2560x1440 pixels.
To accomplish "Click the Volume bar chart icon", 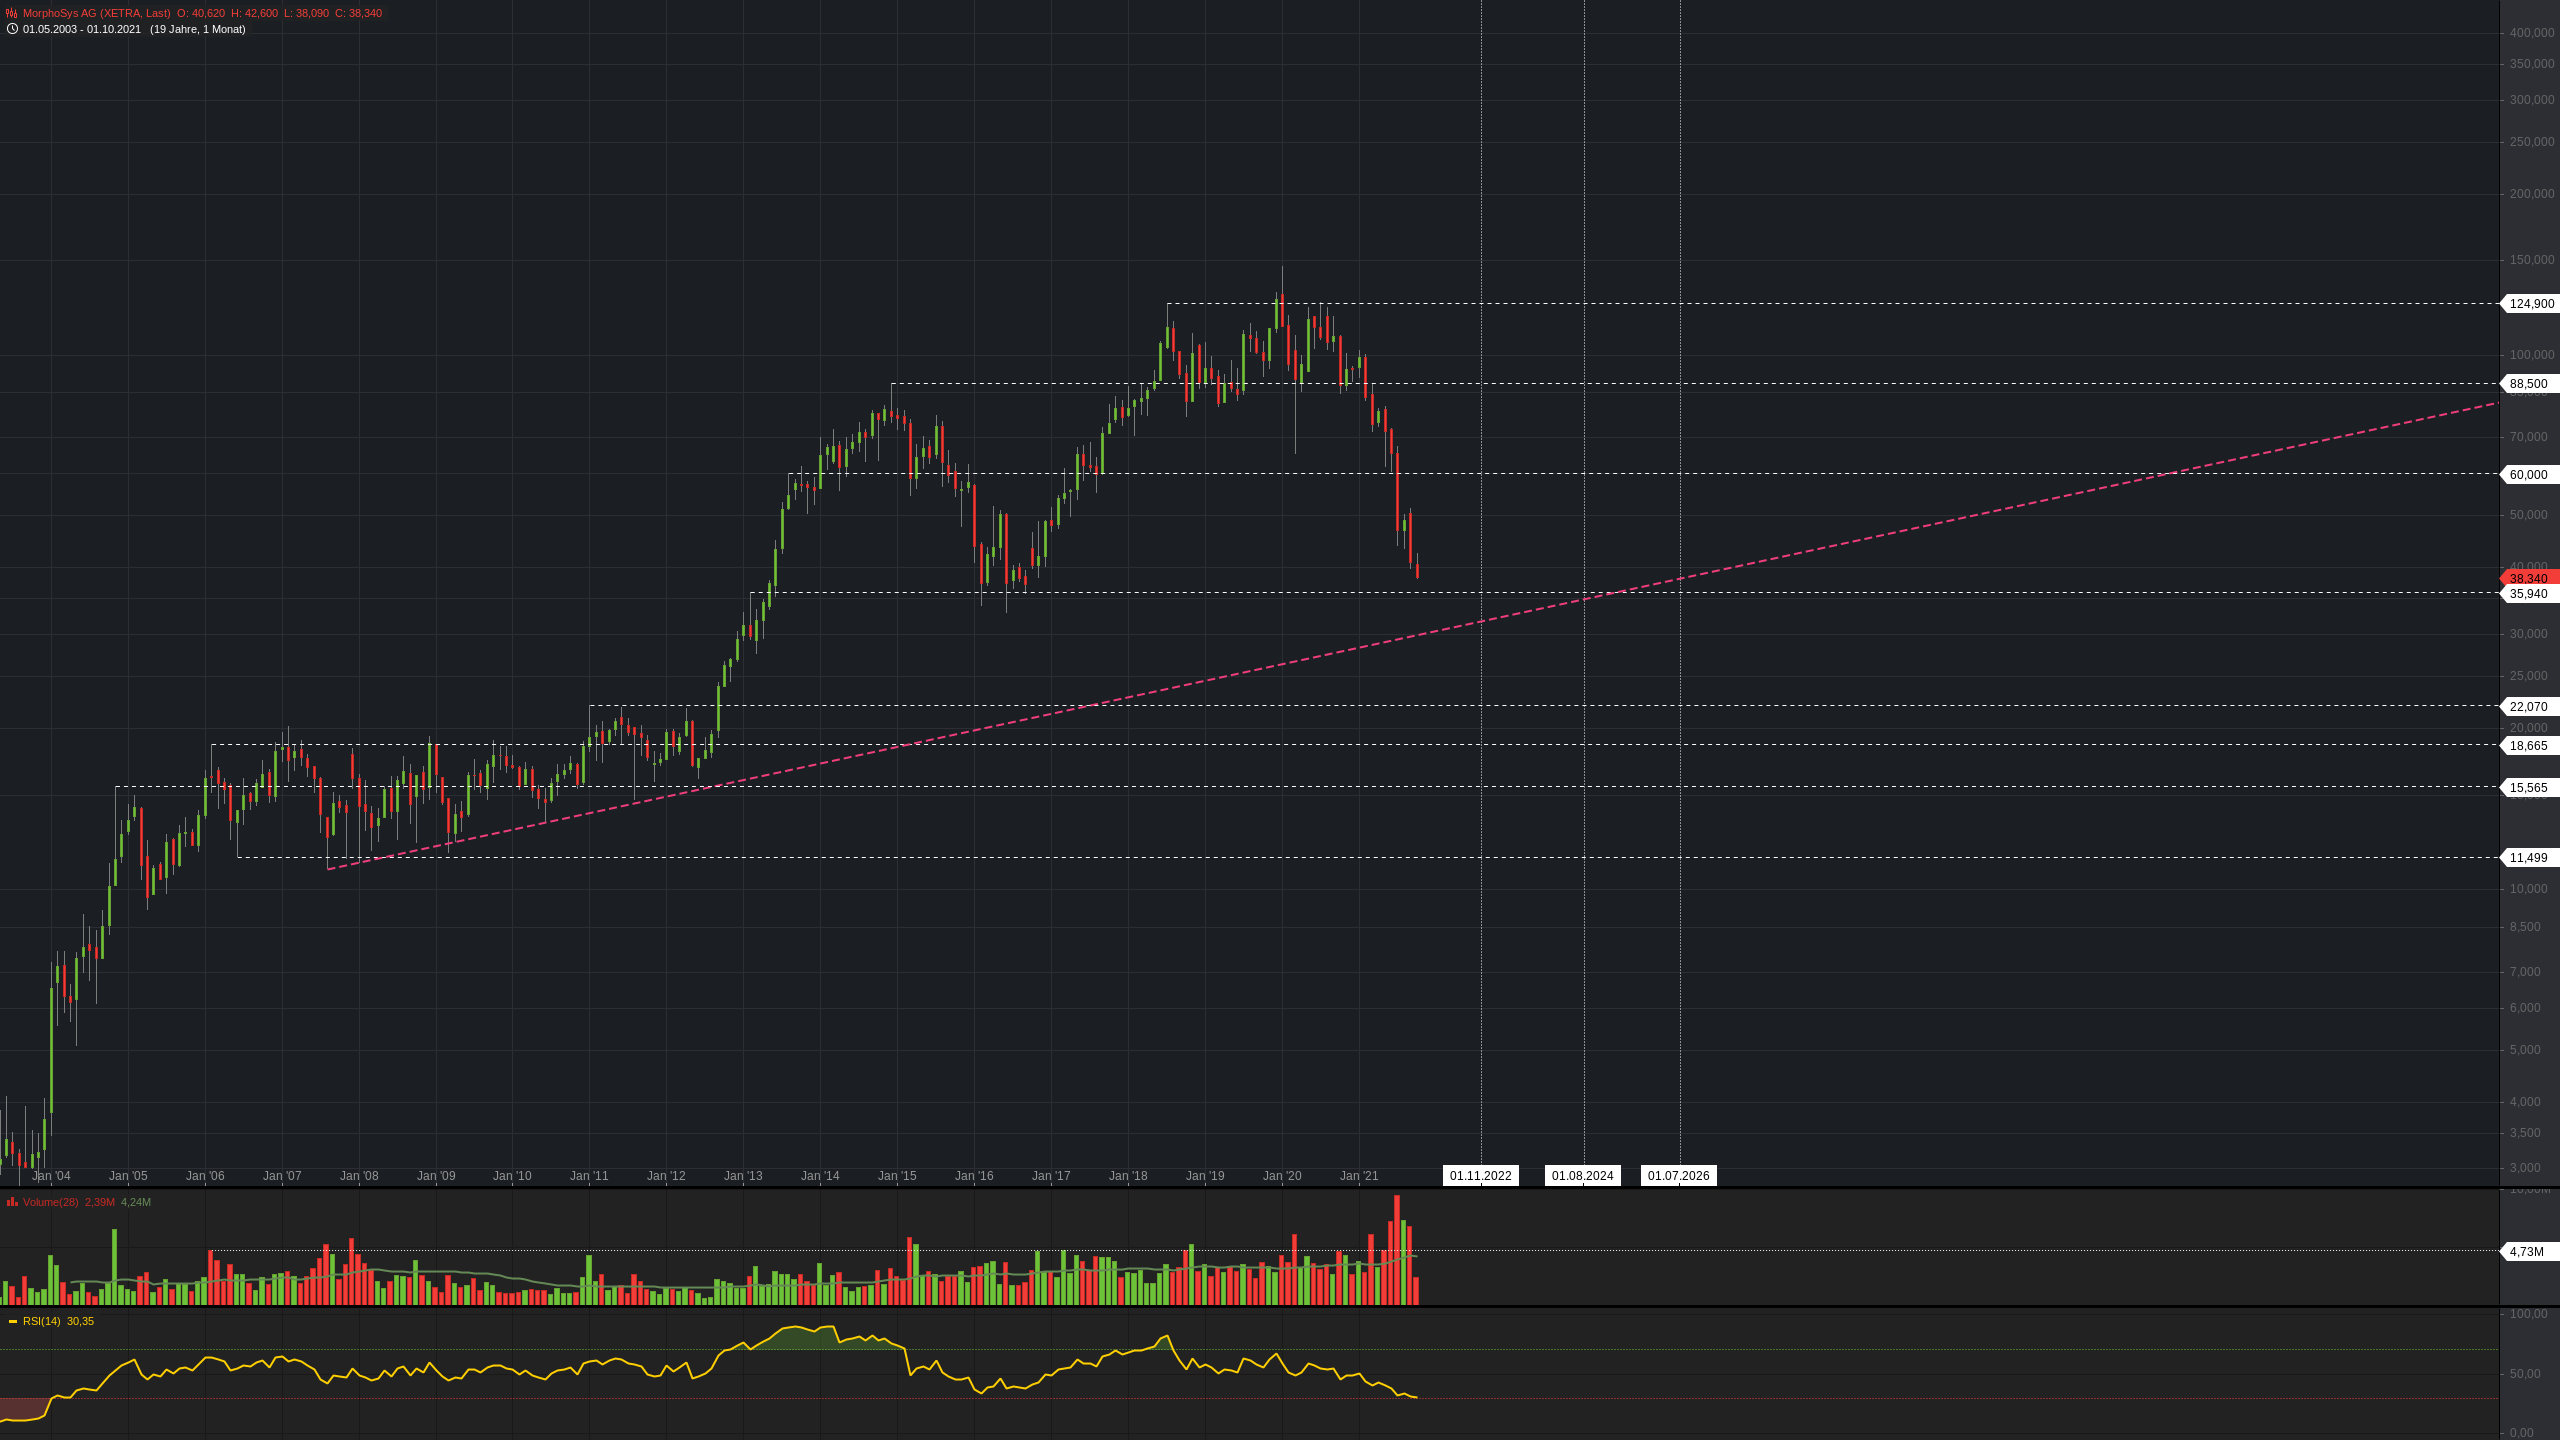I will (x=12, y=1202).
